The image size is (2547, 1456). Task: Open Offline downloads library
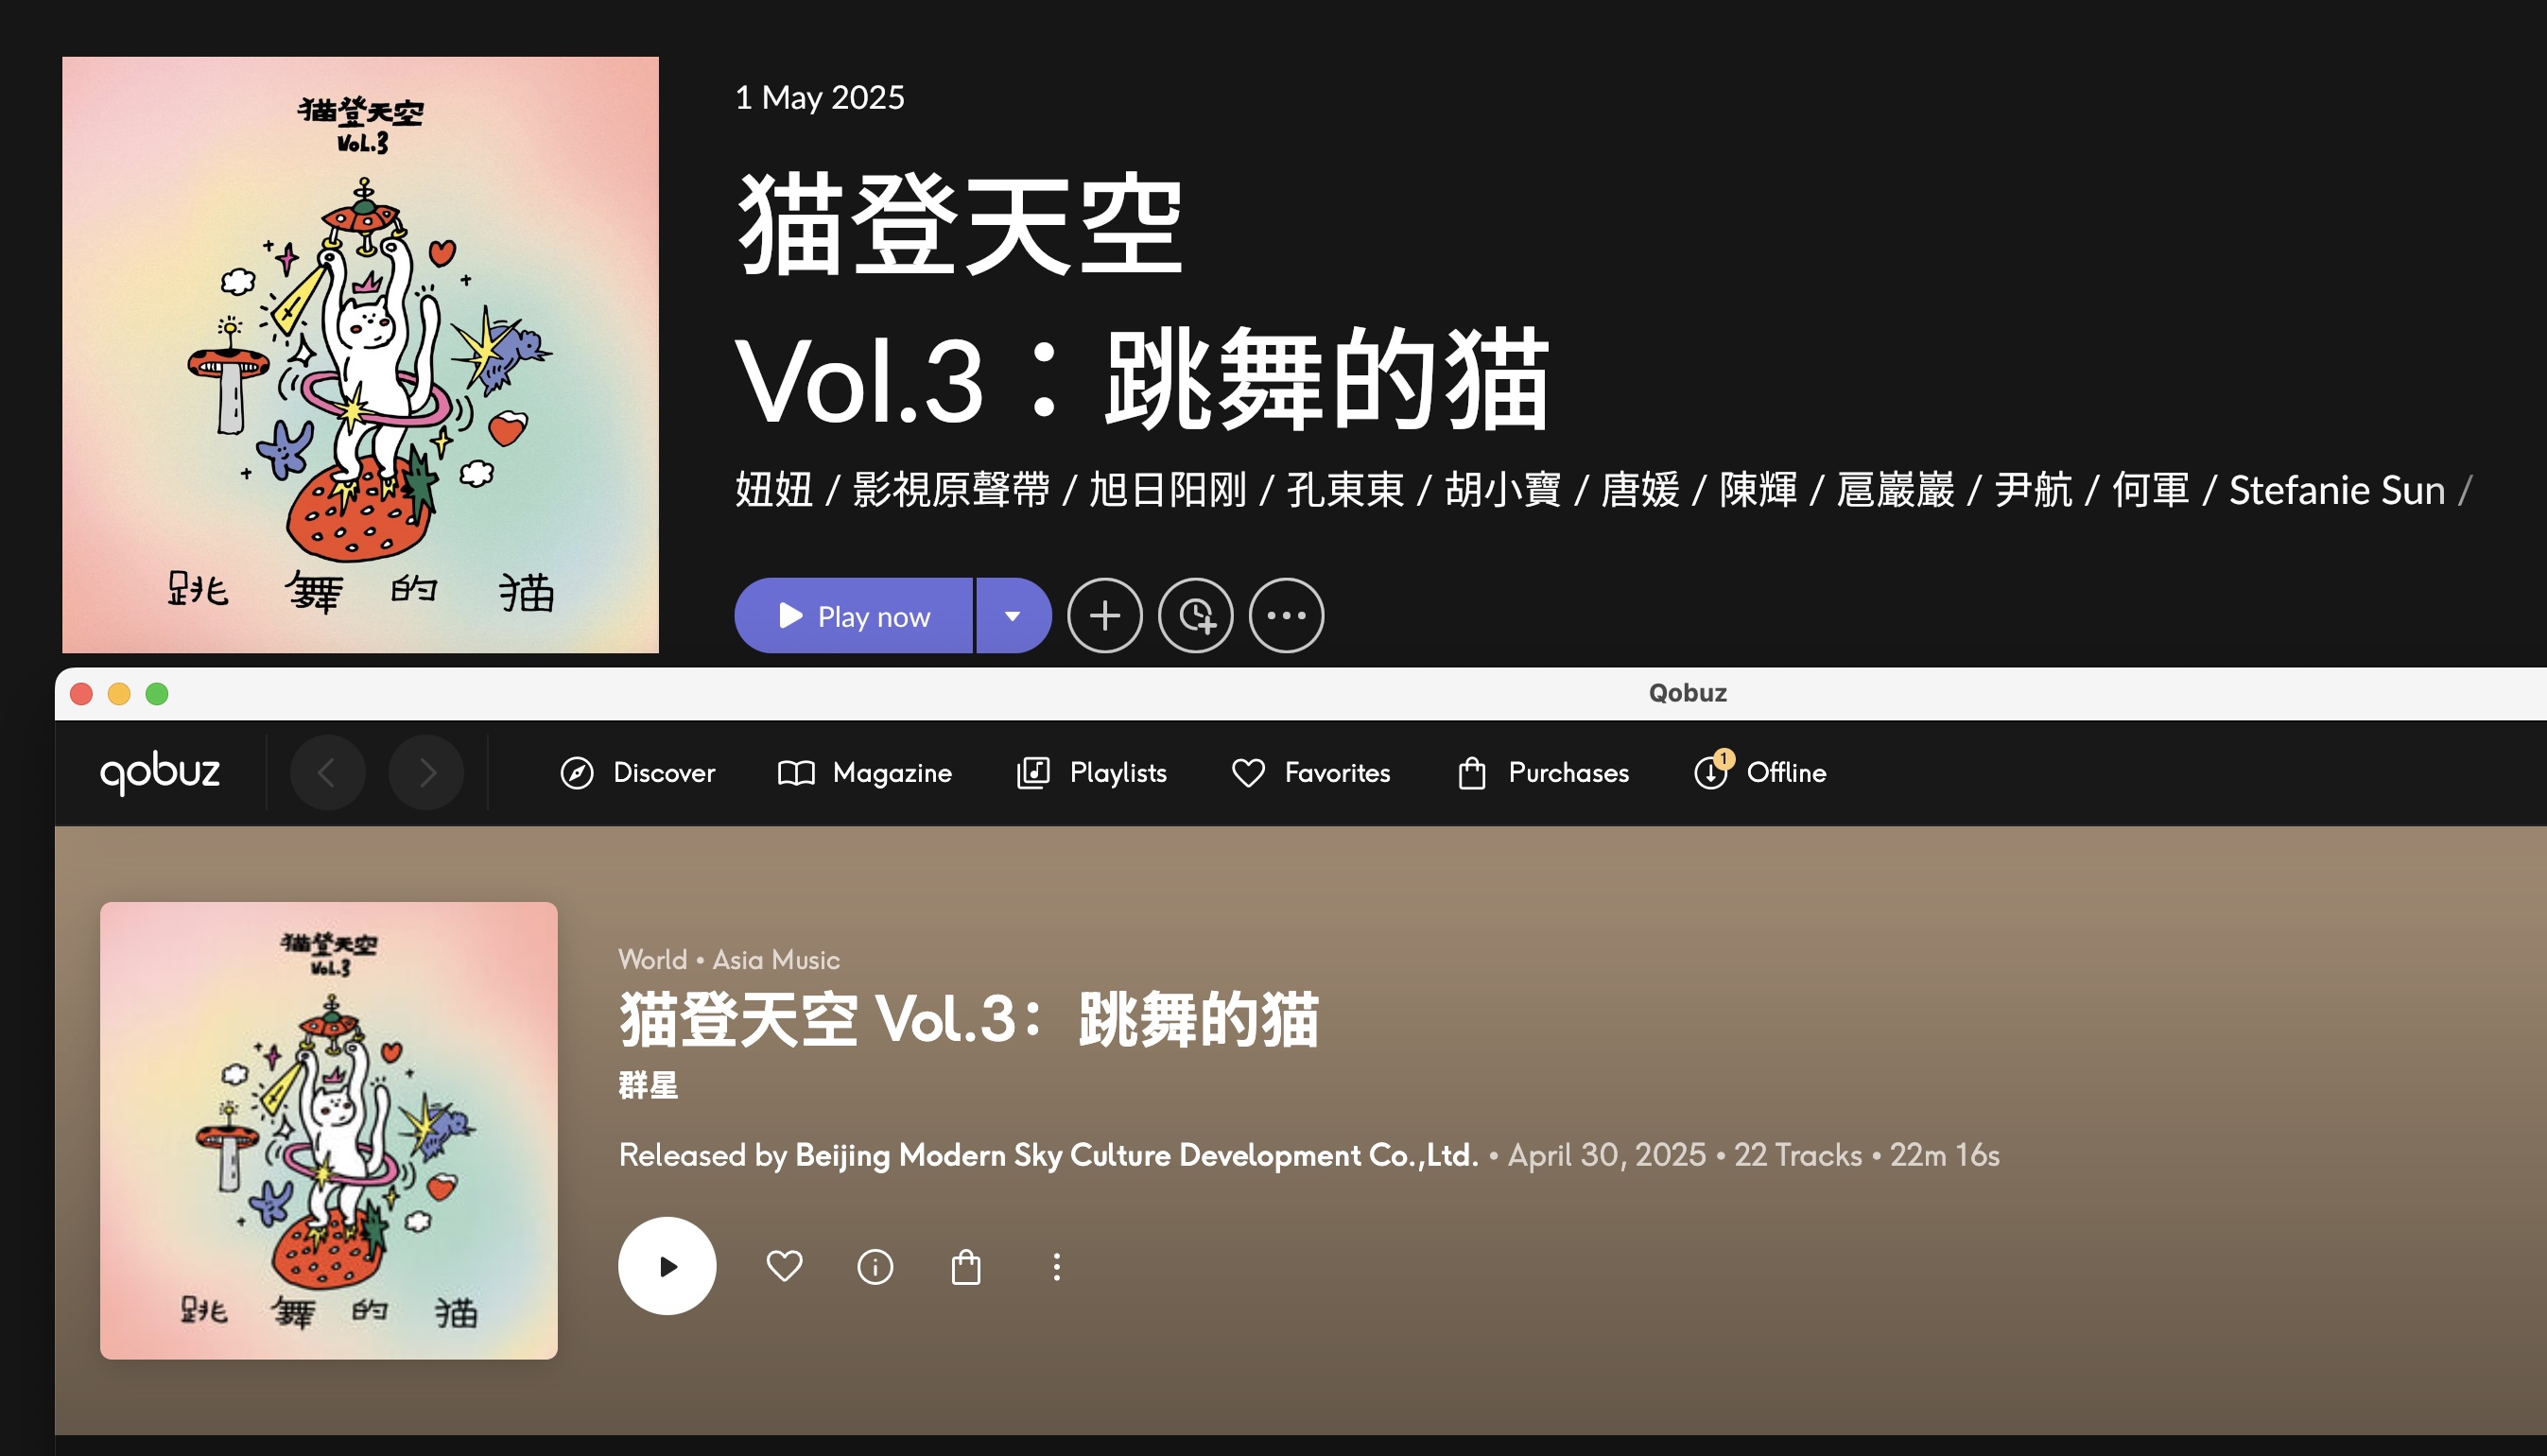1761,772
